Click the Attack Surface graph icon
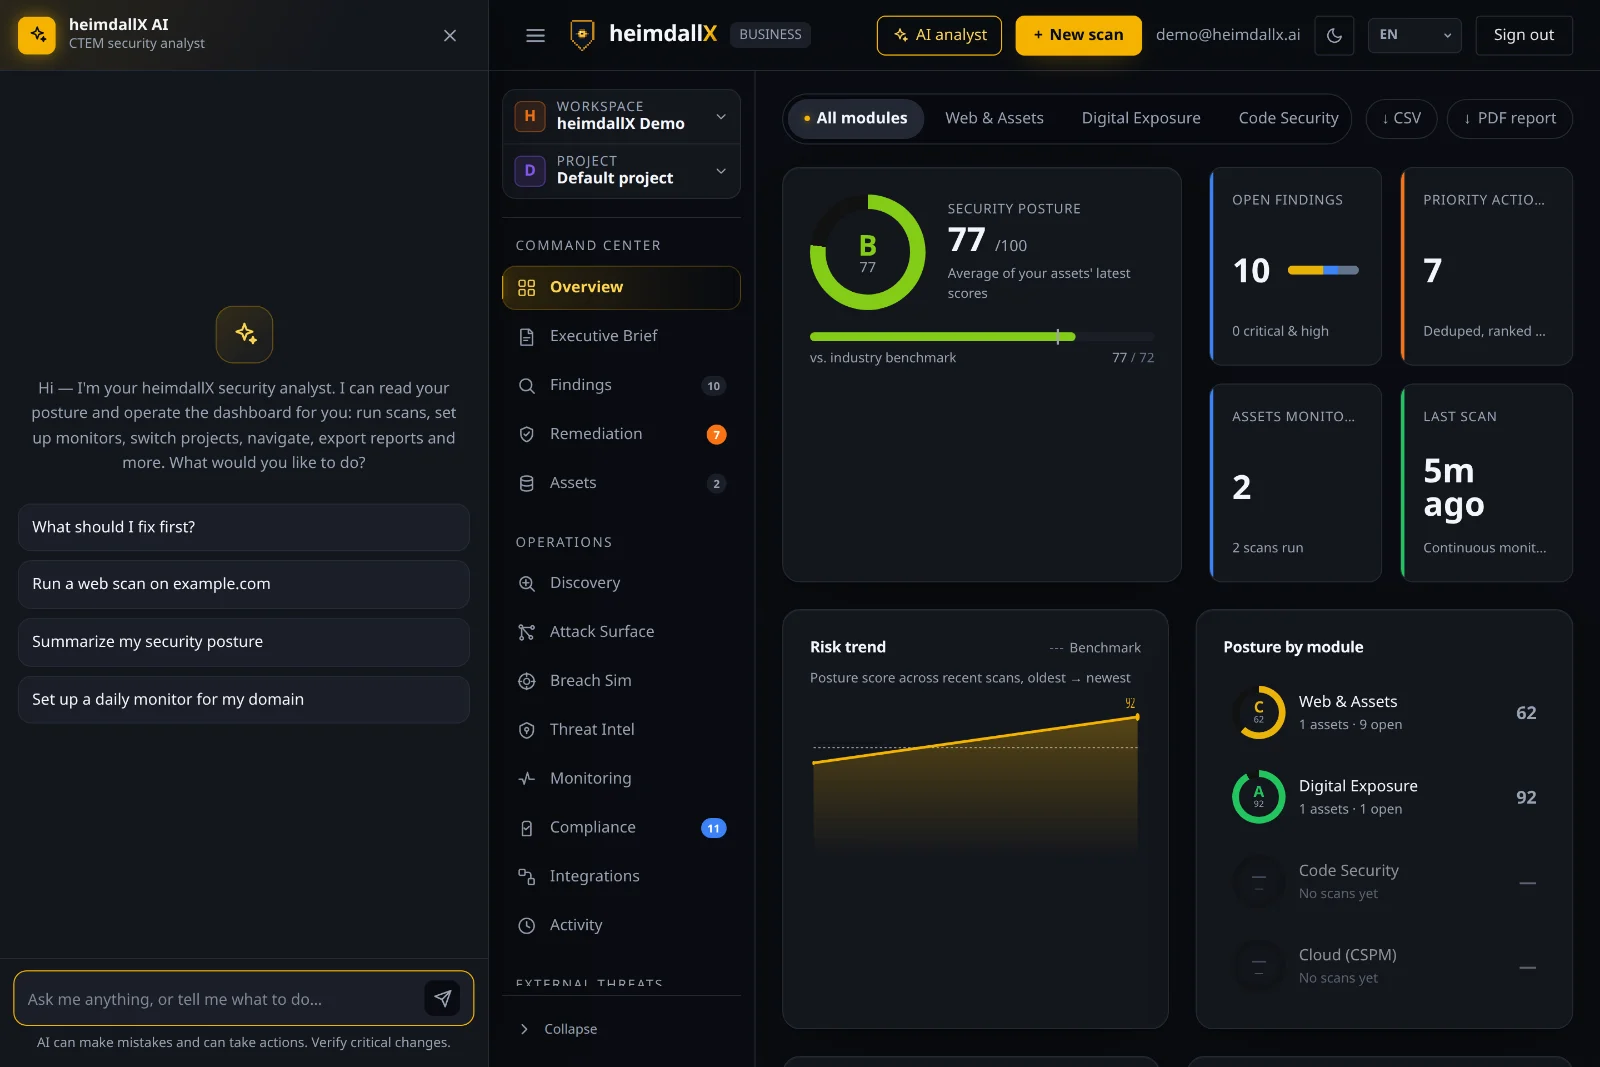1600x1067 pixels. click(527, 632)
